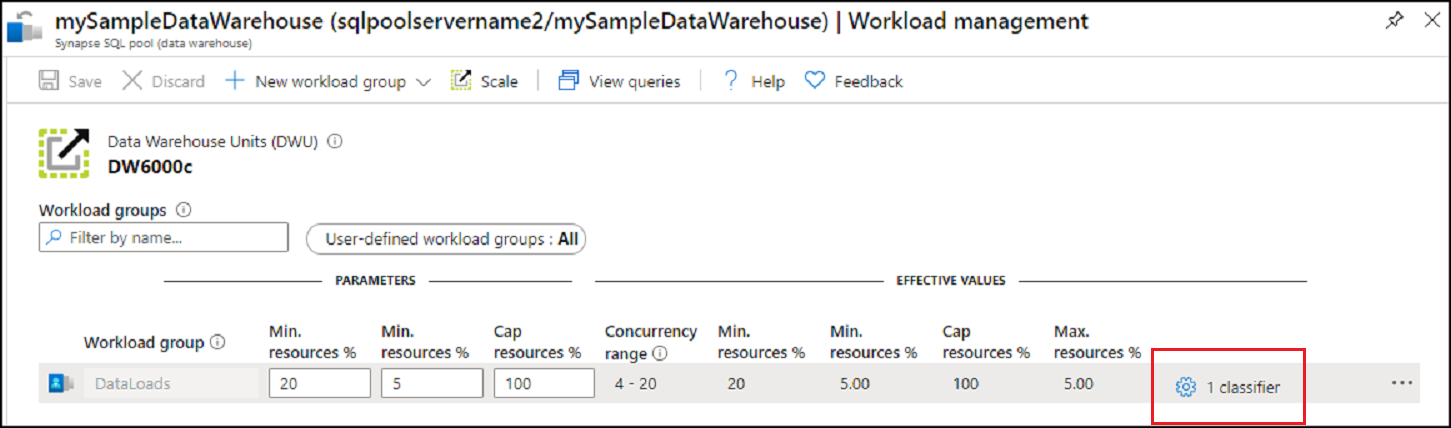Expand the New workload group dropdown
The width and height of the screenshot is (1451, 428).
pyautogui.click(x=423, y=82)
